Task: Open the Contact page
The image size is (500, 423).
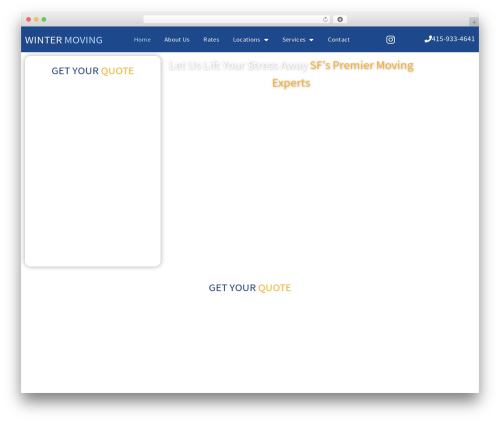Action: click(x=339, y=40)
